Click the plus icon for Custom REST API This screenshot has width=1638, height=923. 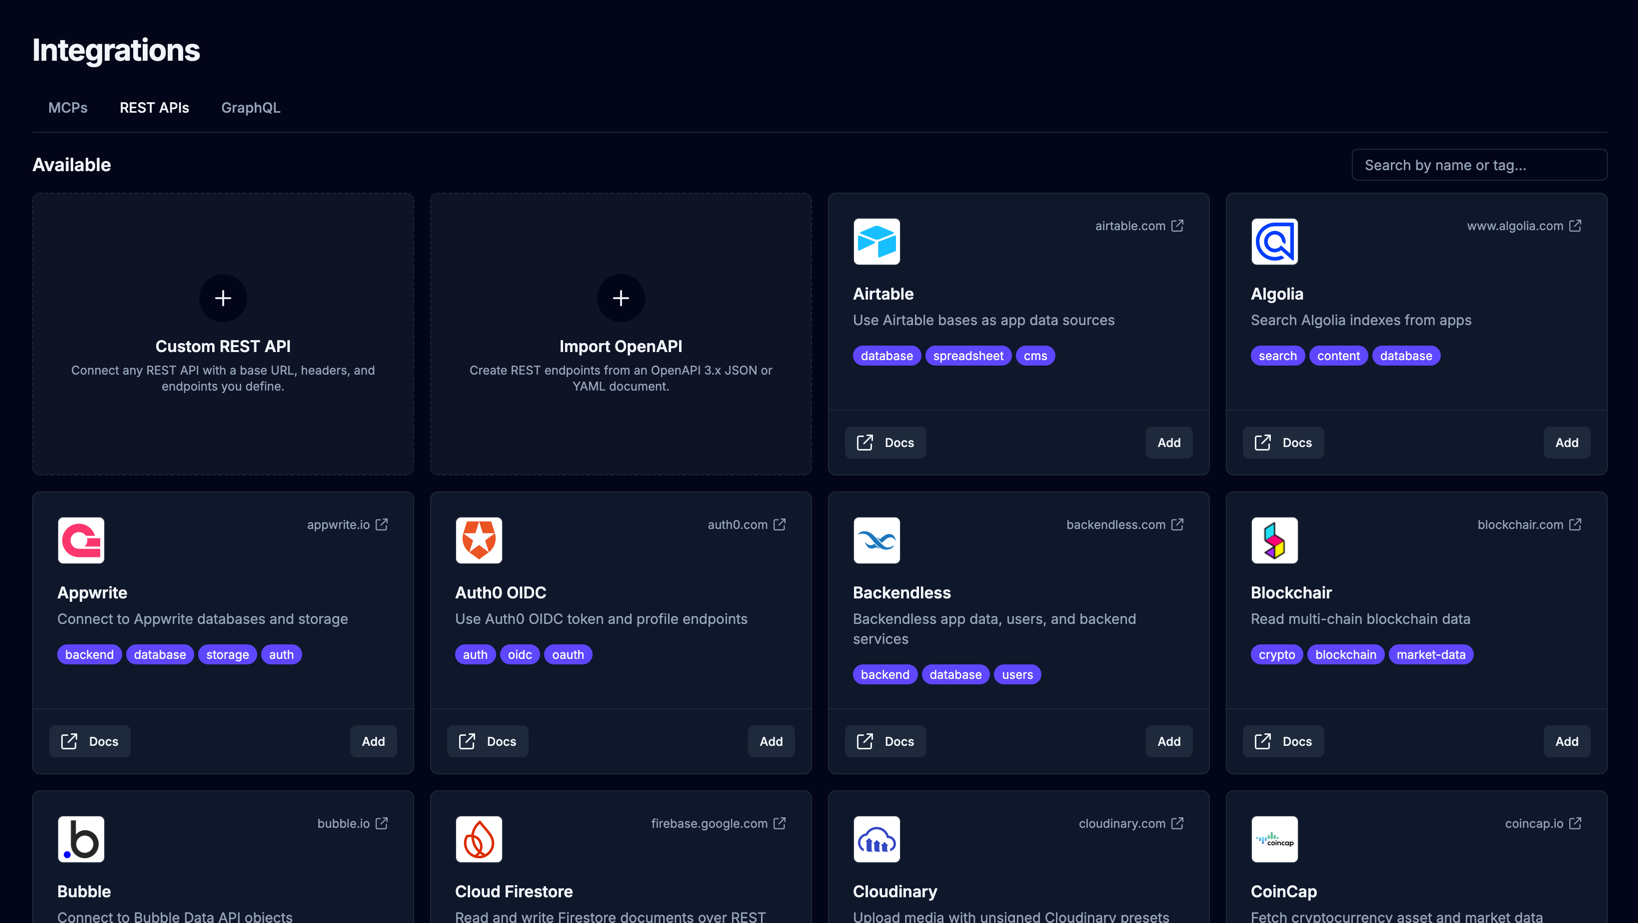(x=223, y=298)
